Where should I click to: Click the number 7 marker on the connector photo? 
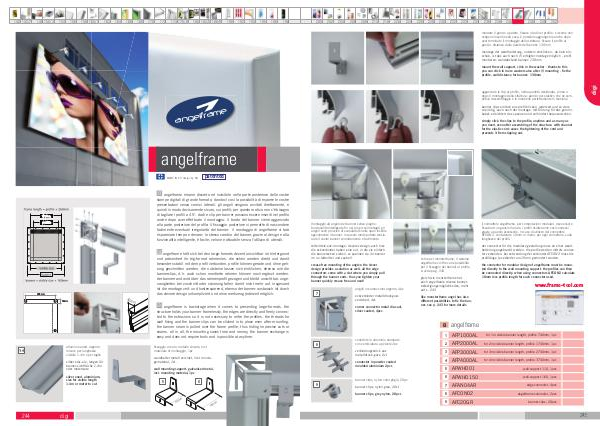click(316, 294)
